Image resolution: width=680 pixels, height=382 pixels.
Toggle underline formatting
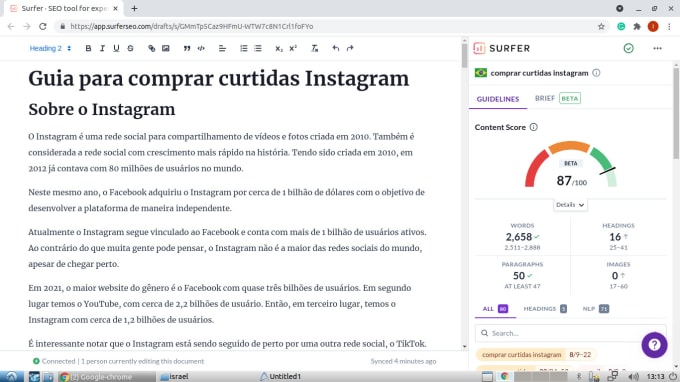click(116, 48)
